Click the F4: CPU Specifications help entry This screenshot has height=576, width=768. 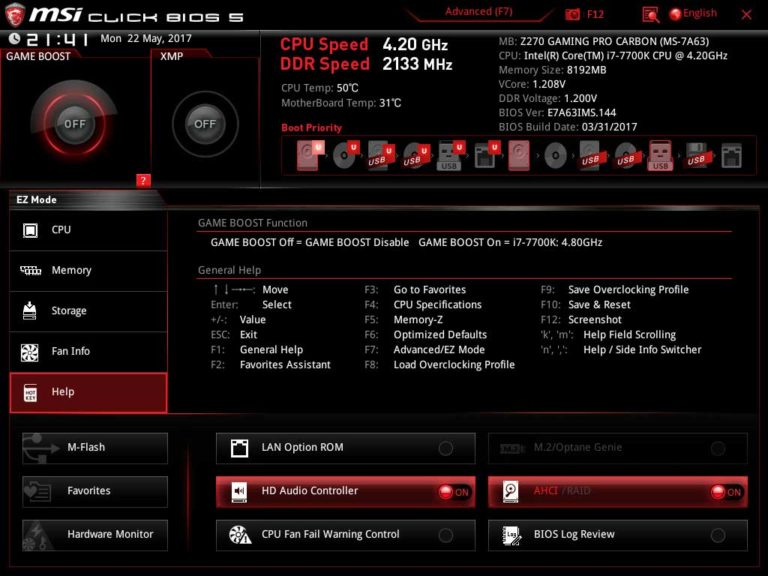[x=423, y=305]
